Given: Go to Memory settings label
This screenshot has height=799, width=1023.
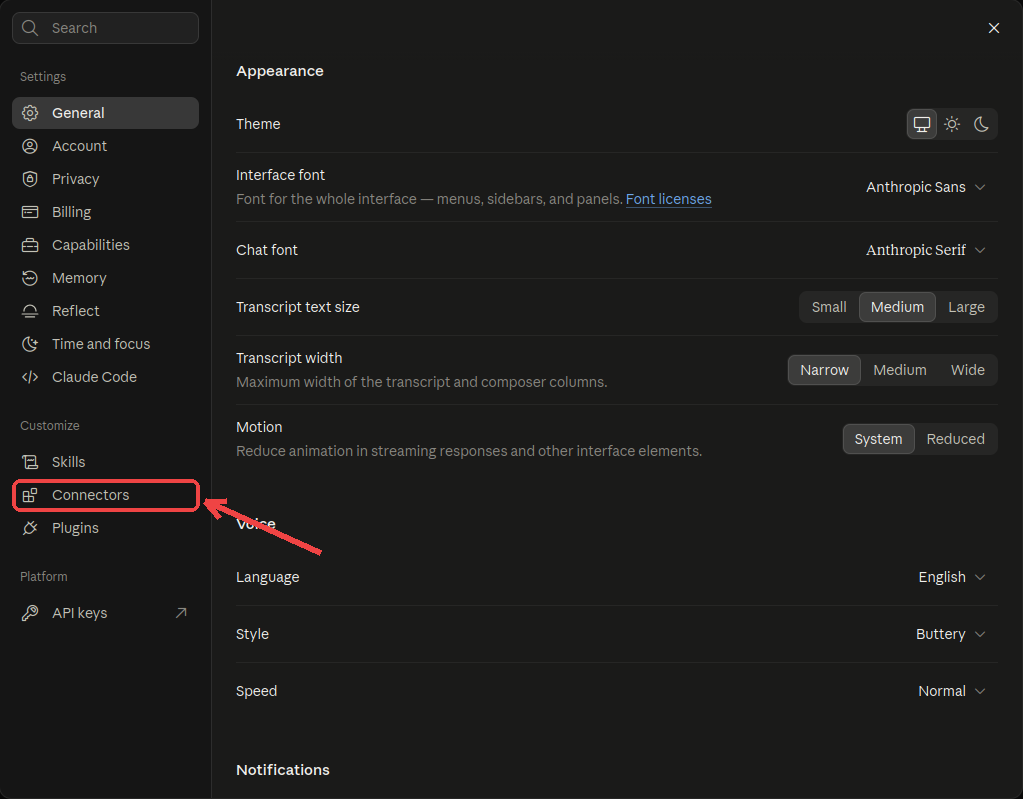Looking at the screenshot, I should pyautogui.click(x=79, y=278).
